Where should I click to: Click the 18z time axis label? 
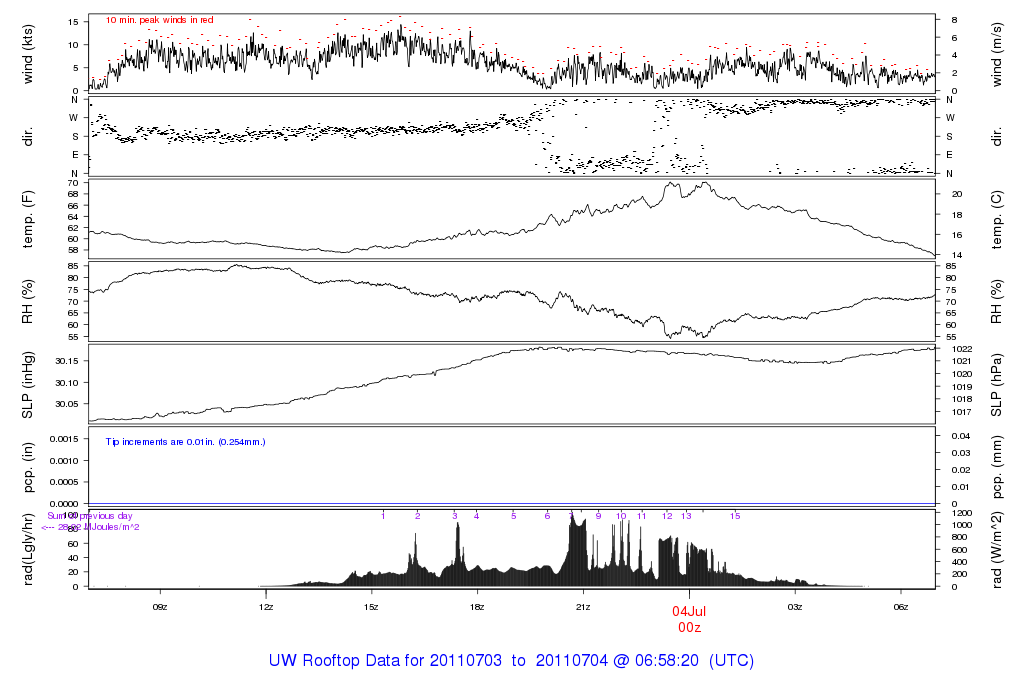(477, 607)
